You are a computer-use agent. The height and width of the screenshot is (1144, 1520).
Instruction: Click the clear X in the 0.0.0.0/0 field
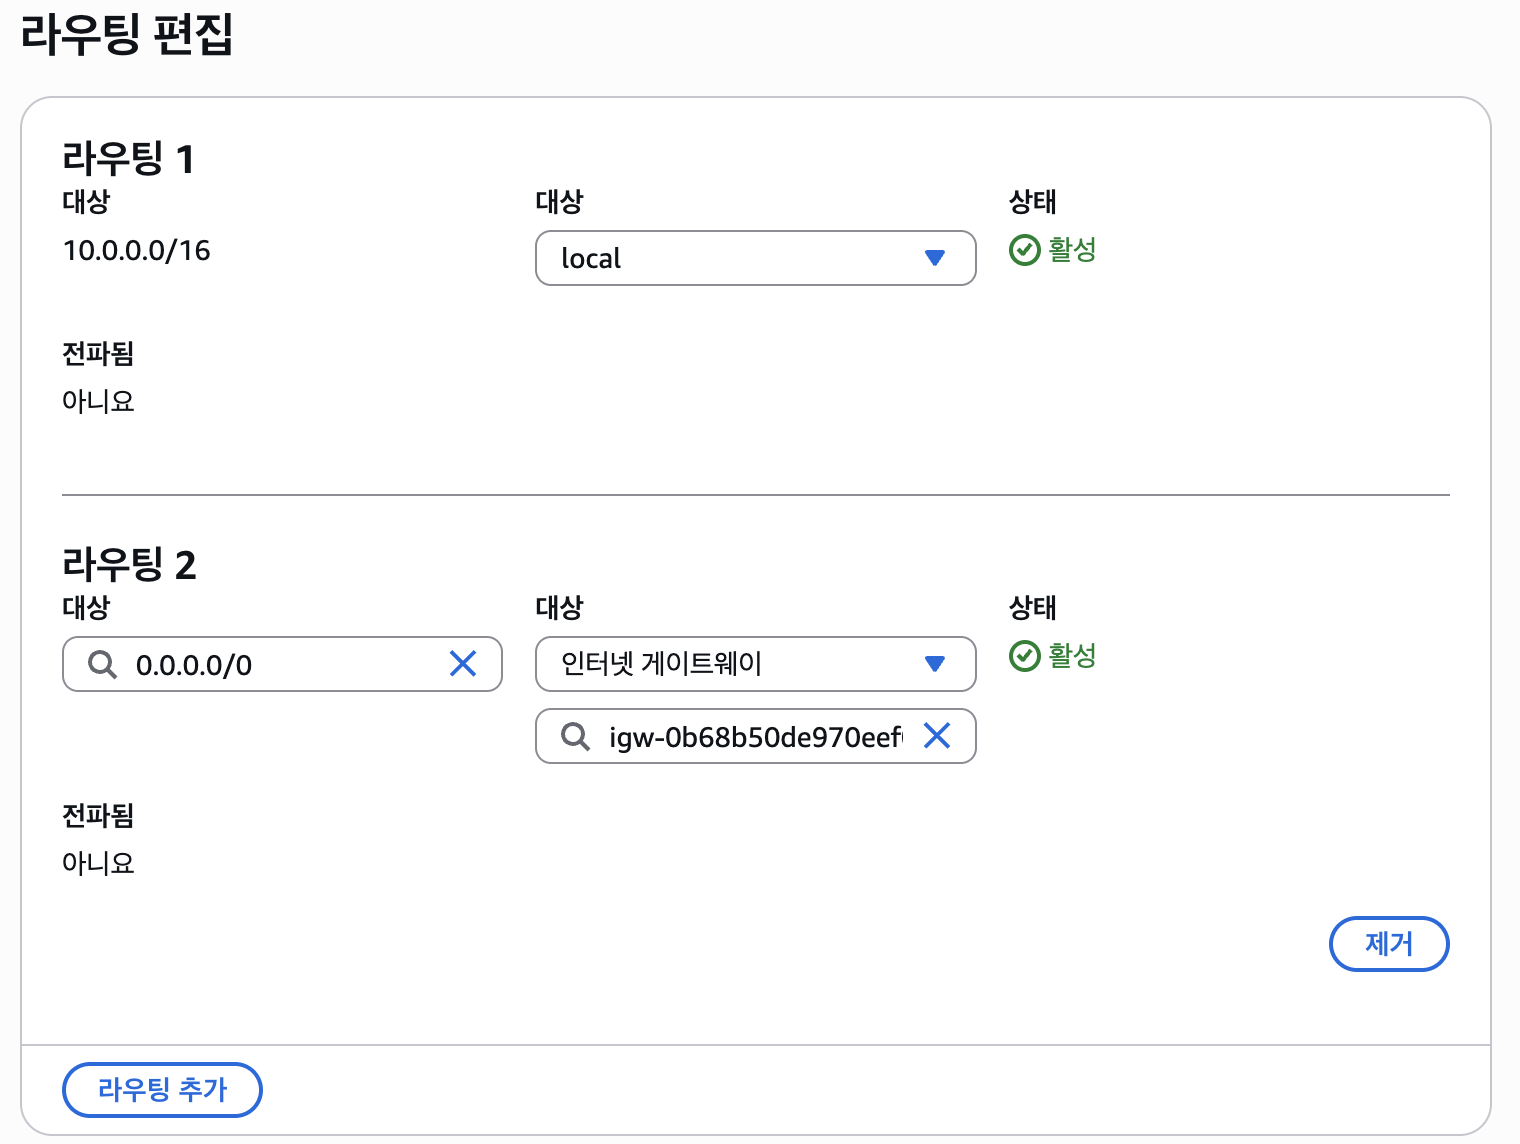click(463, 664)
